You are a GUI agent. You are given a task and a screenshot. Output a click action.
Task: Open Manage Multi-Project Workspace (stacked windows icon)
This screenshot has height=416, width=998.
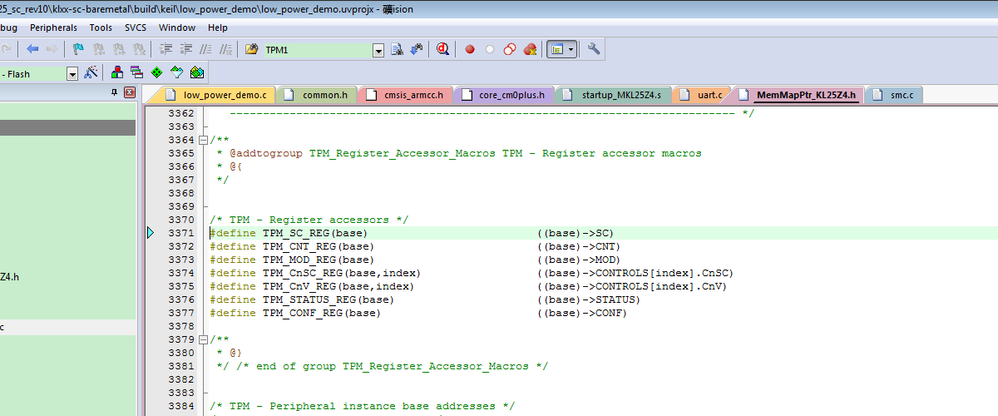(136, 73)
